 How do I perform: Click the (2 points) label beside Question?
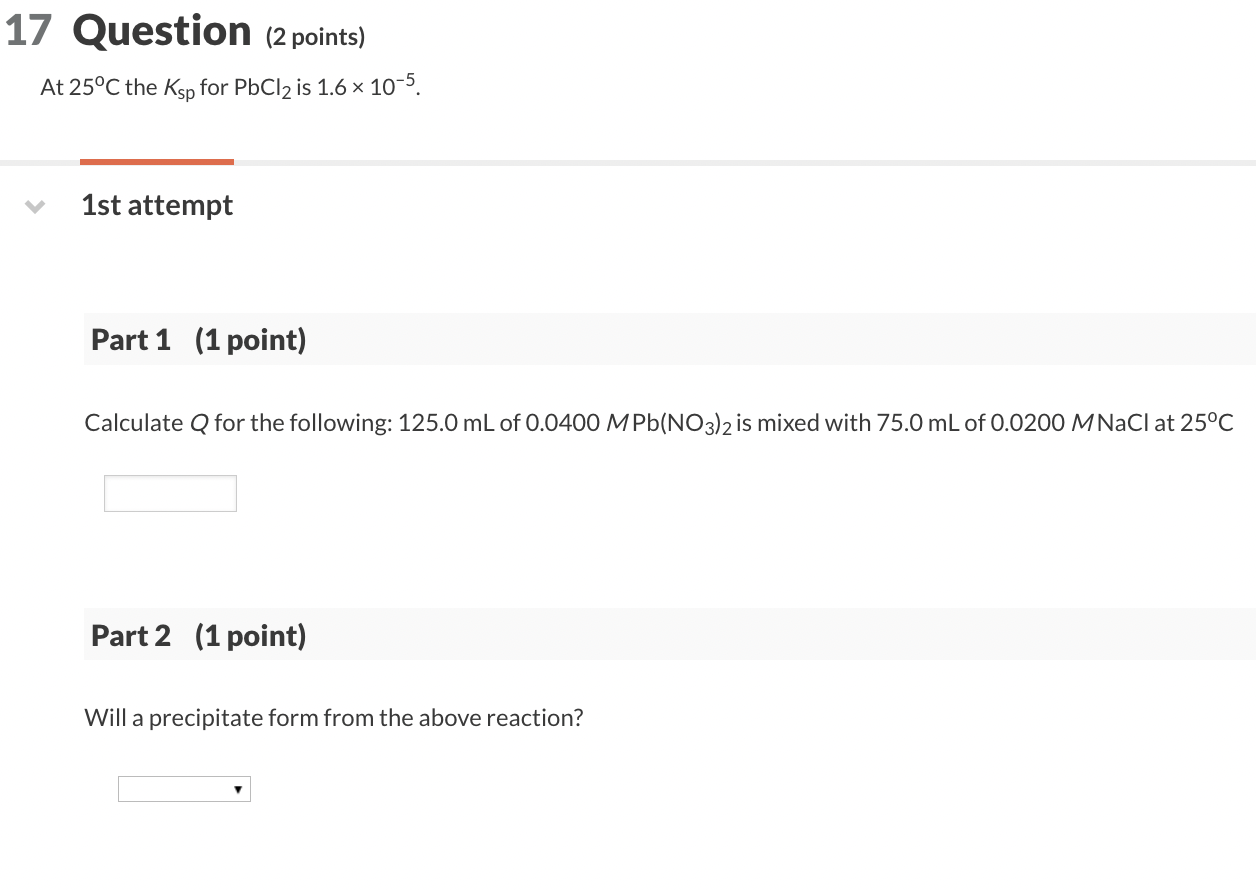click(x=315, y=36)
